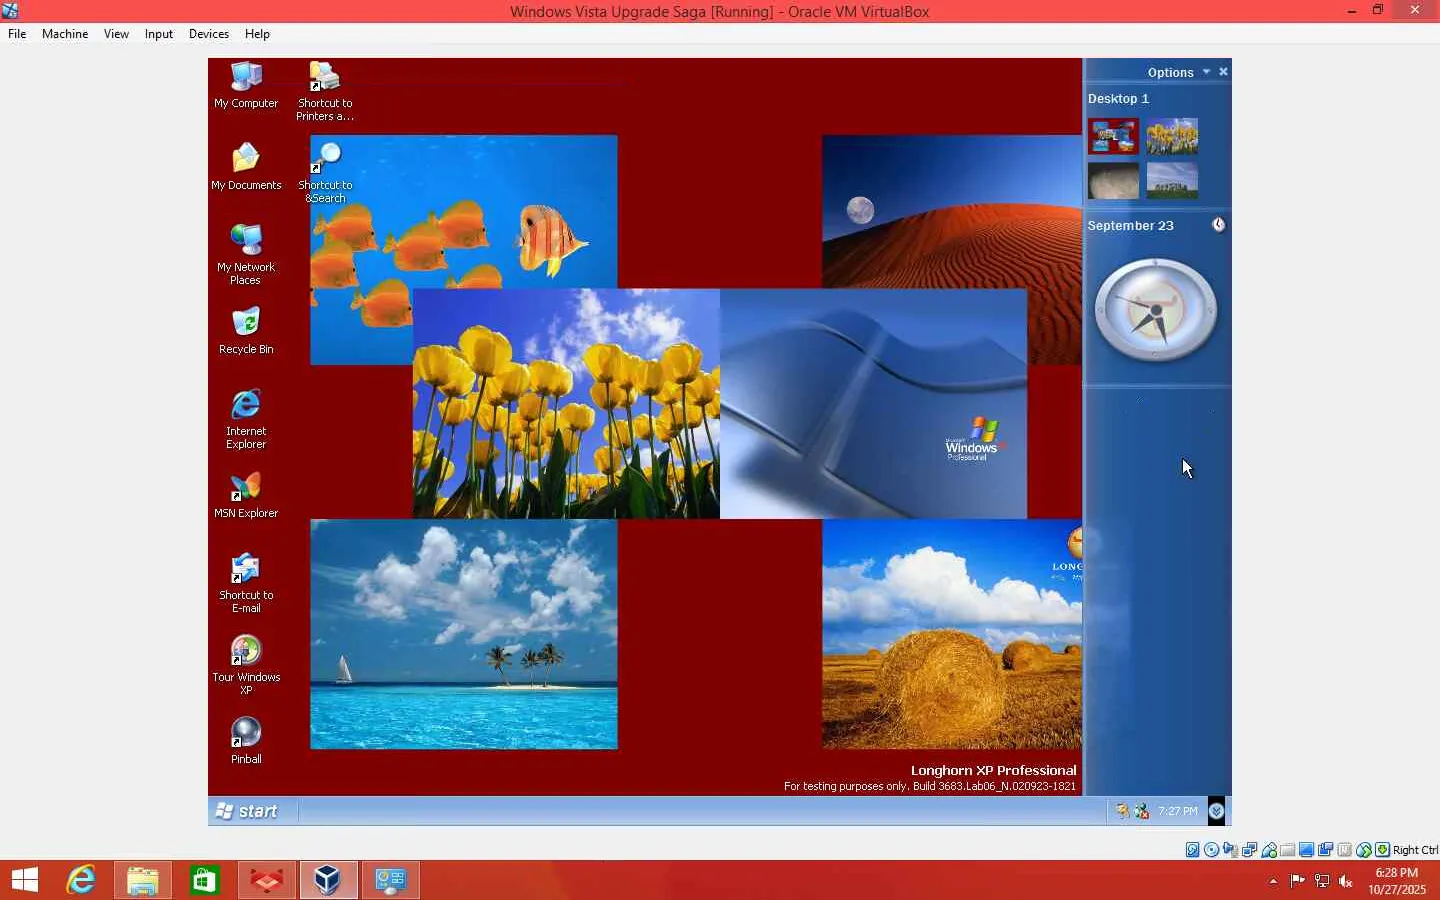The width and height of the screenshot is (1440, 900).
Task: Open the Machine menu
Action: click(x=65, y=34)
